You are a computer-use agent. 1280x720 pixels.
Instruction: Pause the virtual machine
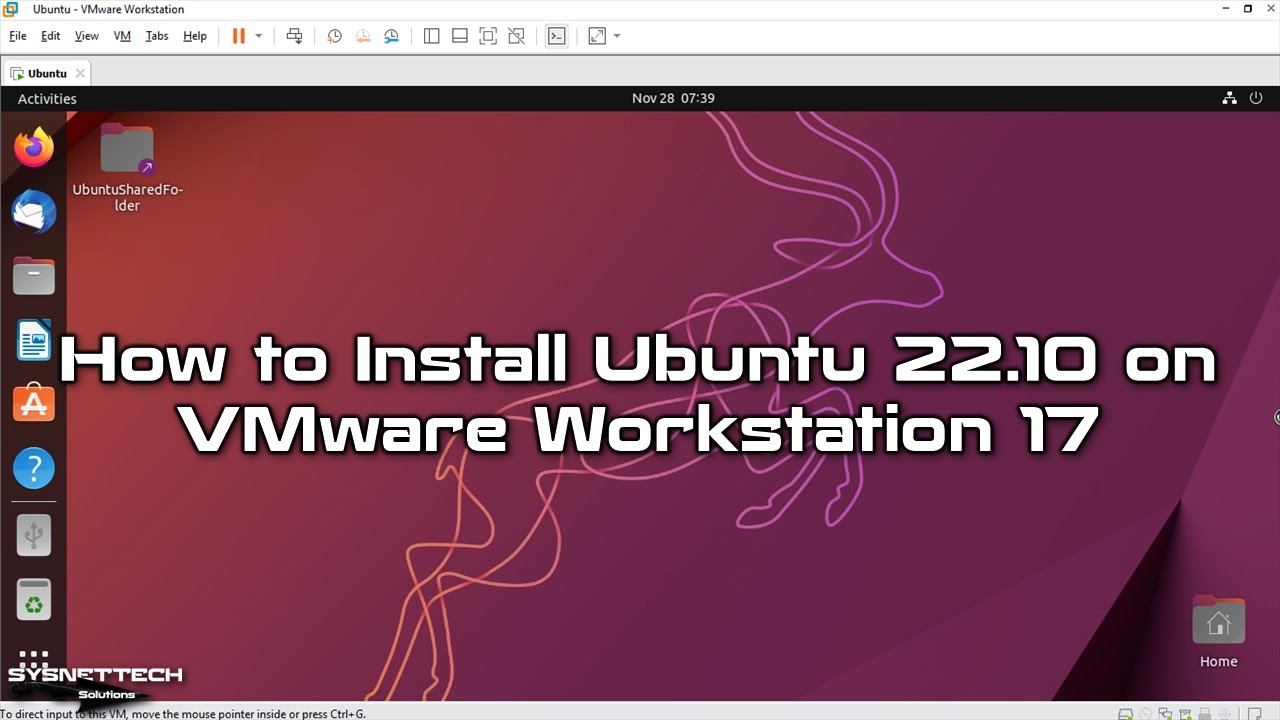tap(239, 36)
